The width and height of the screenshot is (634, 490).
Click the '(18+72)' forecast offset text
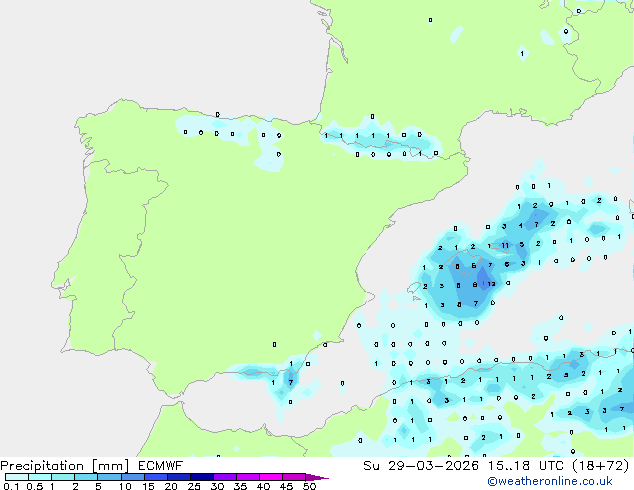tap(601, 466)
